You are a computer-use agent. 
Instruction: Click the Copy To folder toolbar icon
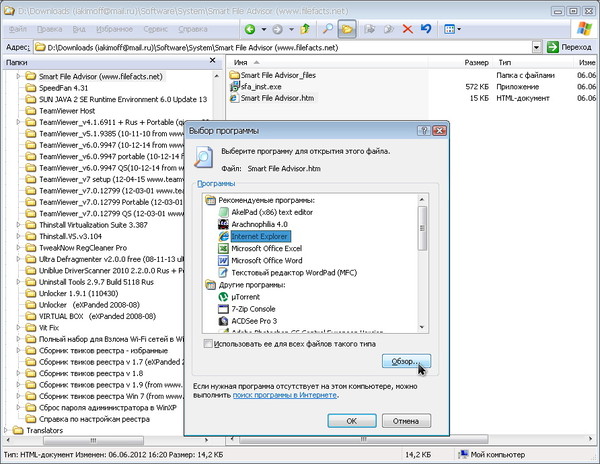click(389, 29)
